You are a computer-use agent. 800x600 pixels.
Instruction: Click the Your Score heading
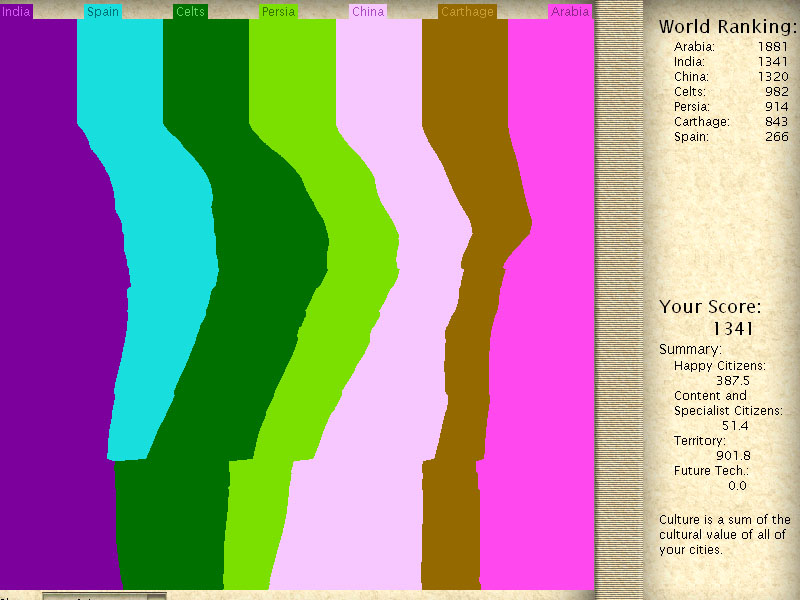coord(710,307)
